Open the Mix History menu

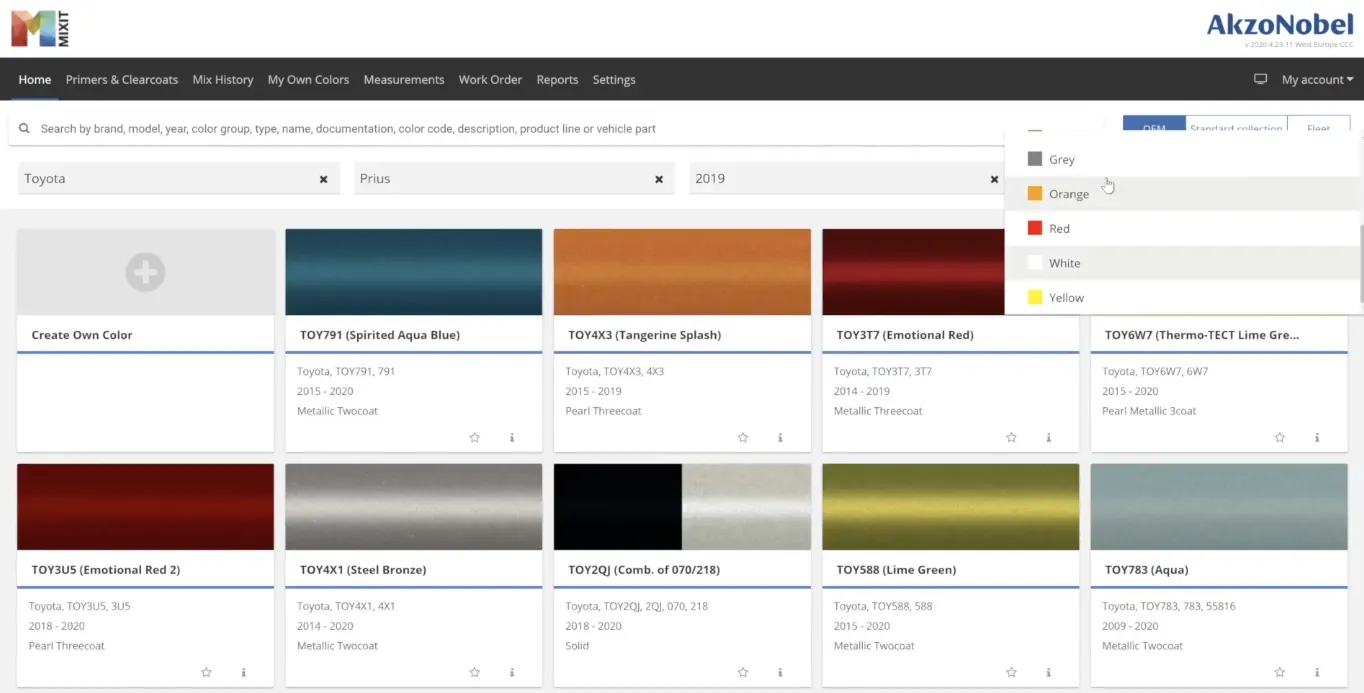click(x=222, y=80)
